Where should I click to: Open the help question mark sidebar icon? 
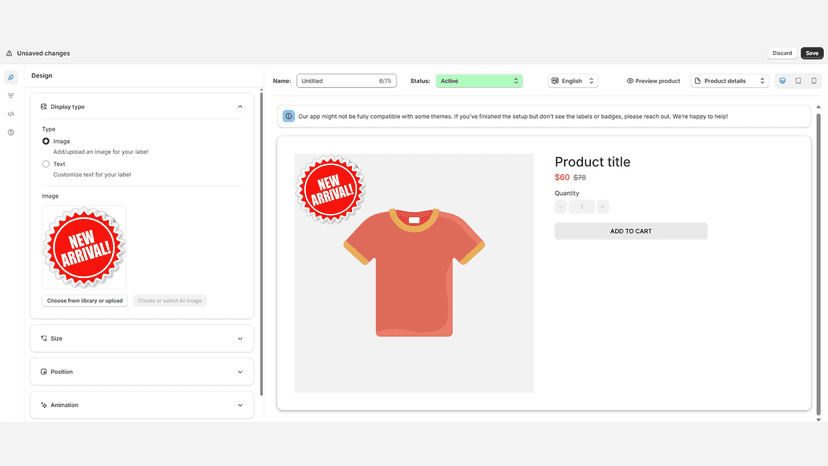click(x=11, y=133)
